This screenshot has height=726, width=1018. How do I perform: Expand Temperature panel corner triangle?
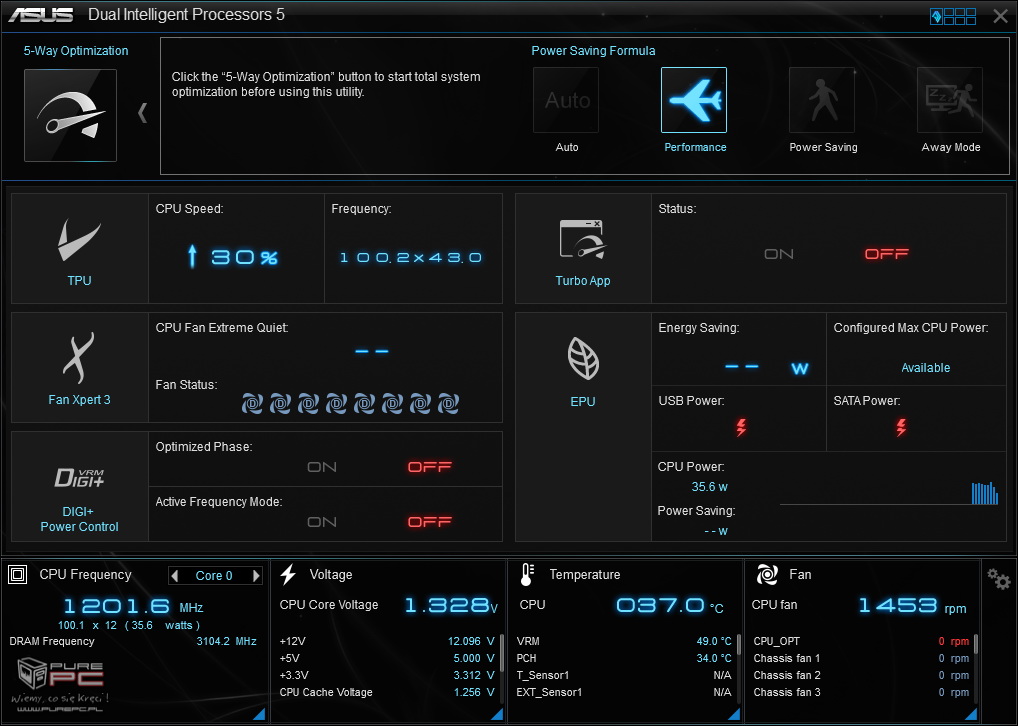pos(734,714)
